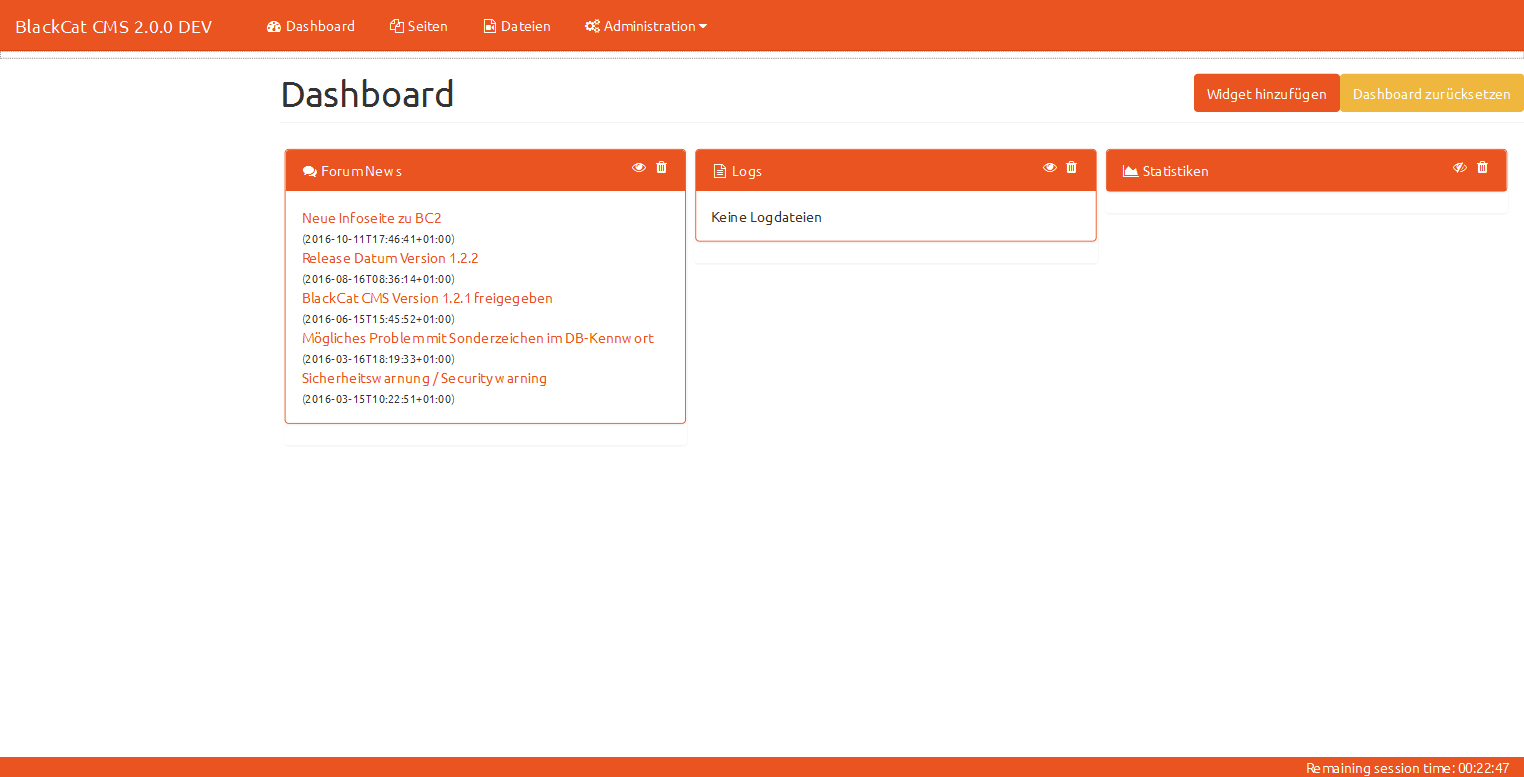
Task: Go to Seiten in navigation bar
Action: [x=419, y=26]
